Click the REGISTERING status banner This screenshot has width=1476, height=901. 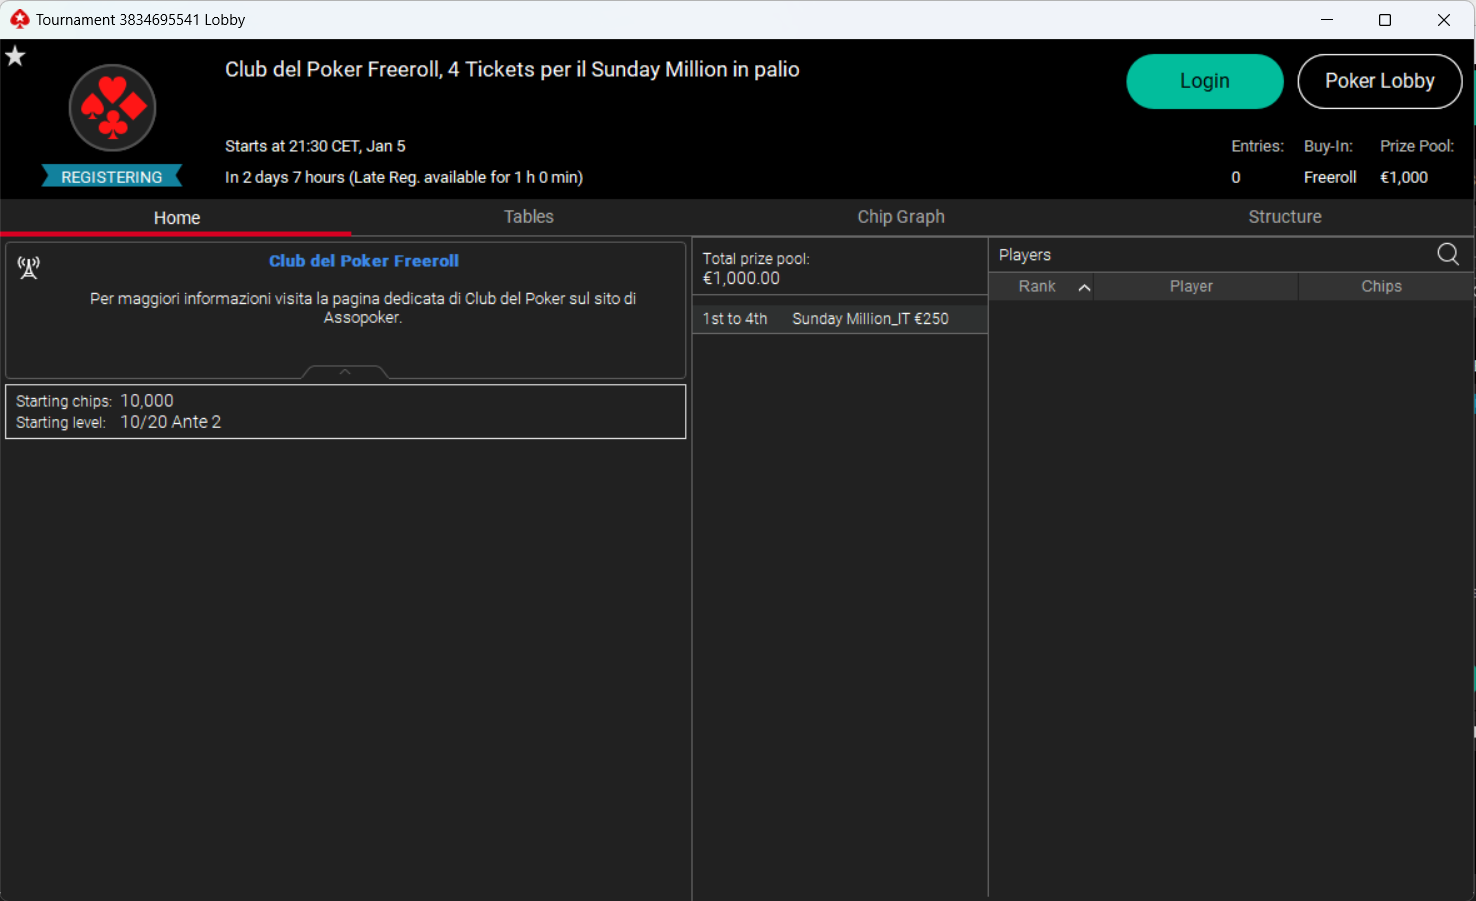[112, 177]
